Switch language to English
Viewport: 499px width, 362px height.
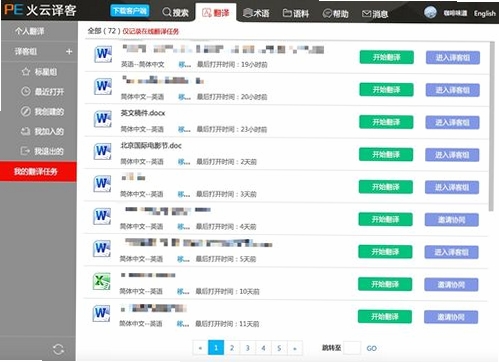click(x=485, y=13)
